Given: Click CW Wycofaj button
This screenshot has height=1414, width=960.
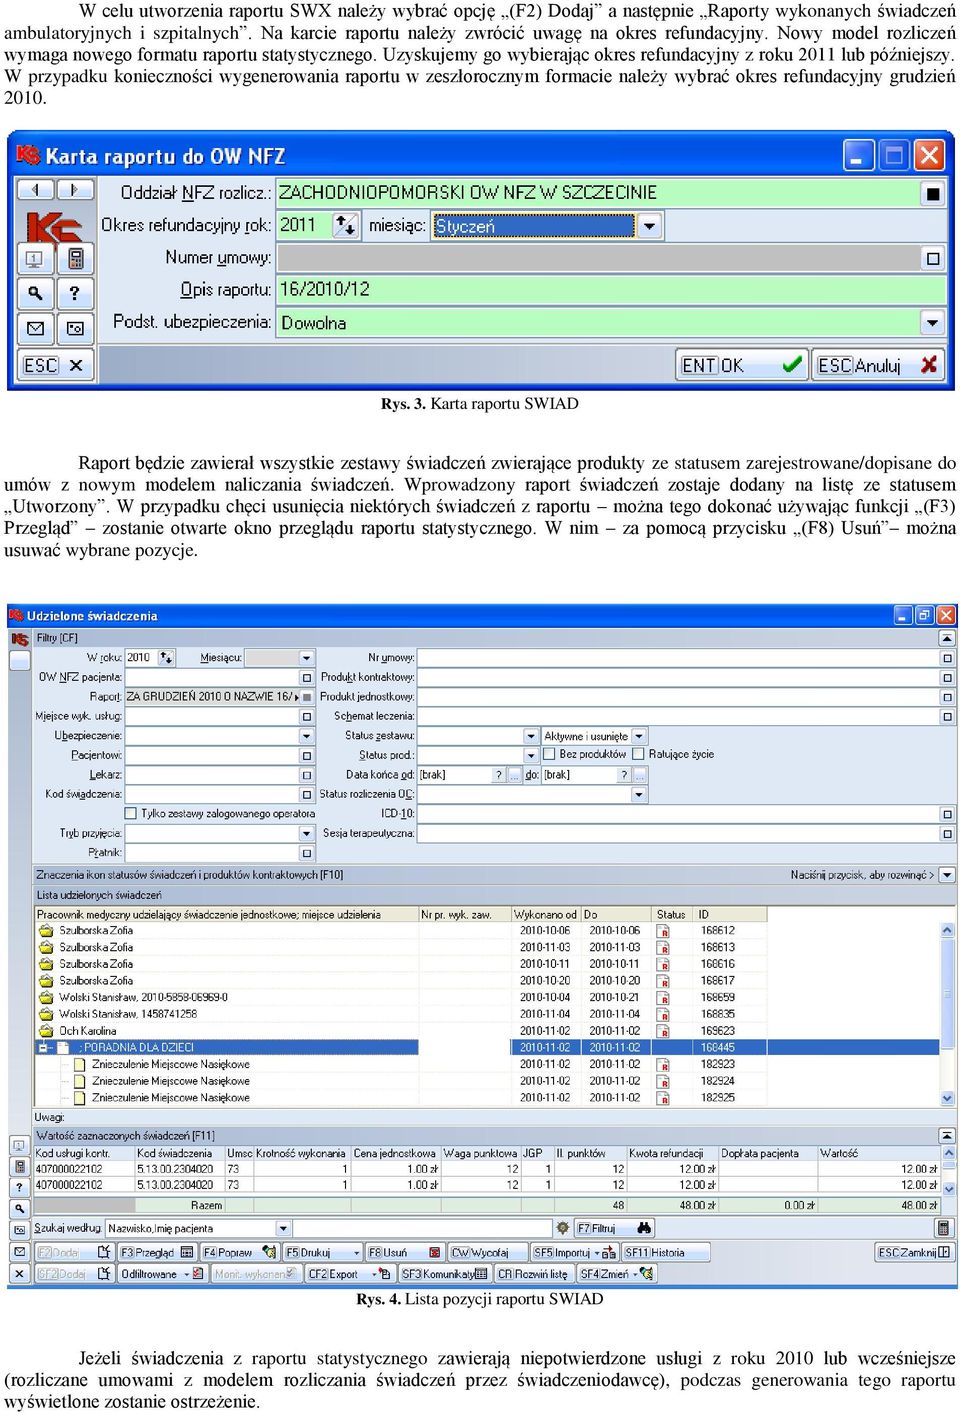Looking at the screenshot, I should tap(487, 1252).
